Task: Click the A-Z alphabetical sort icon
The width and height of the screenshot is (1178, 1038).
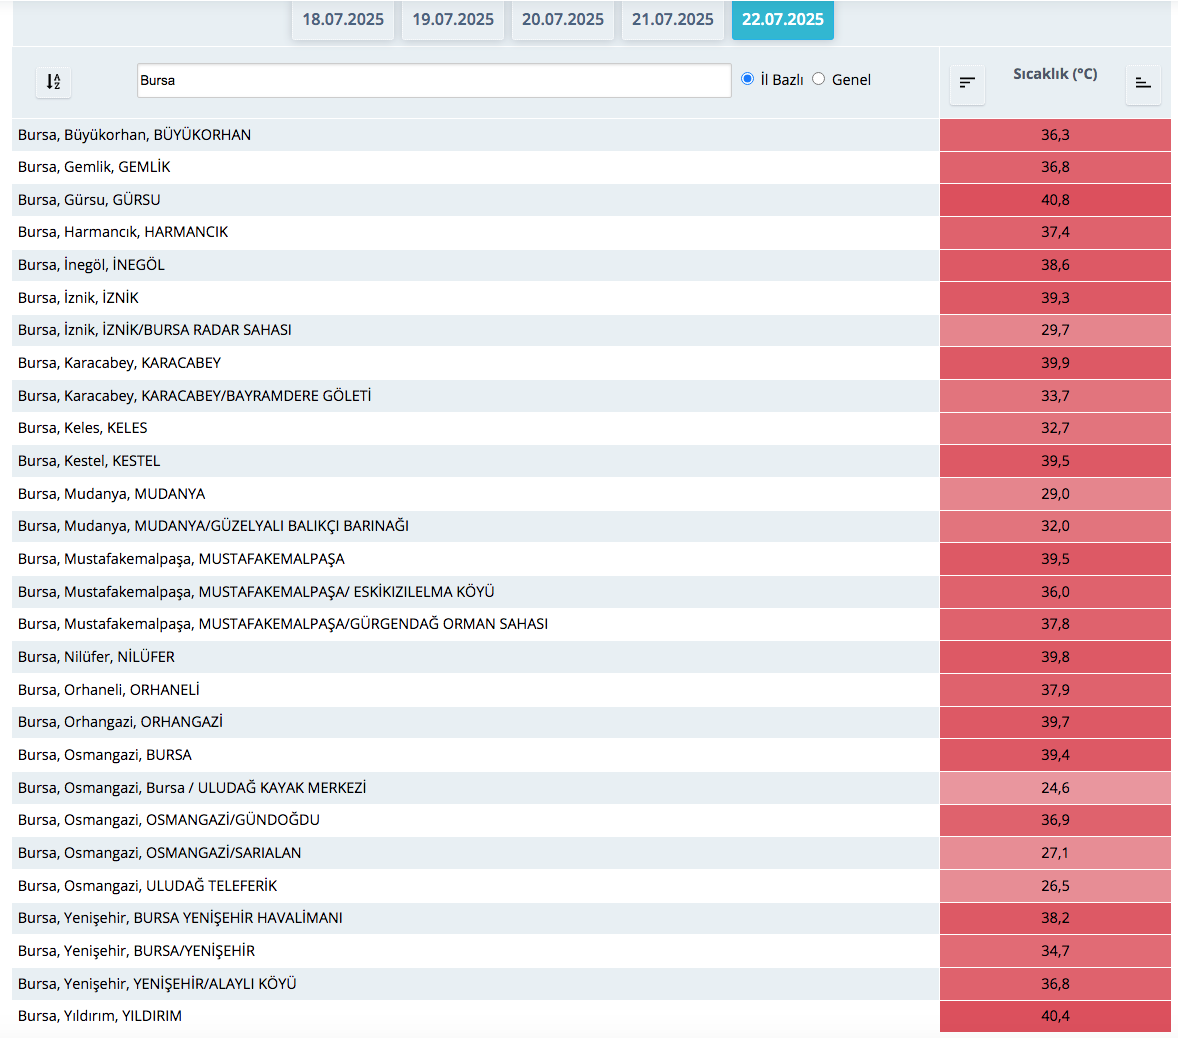Action: pos(54,82)
